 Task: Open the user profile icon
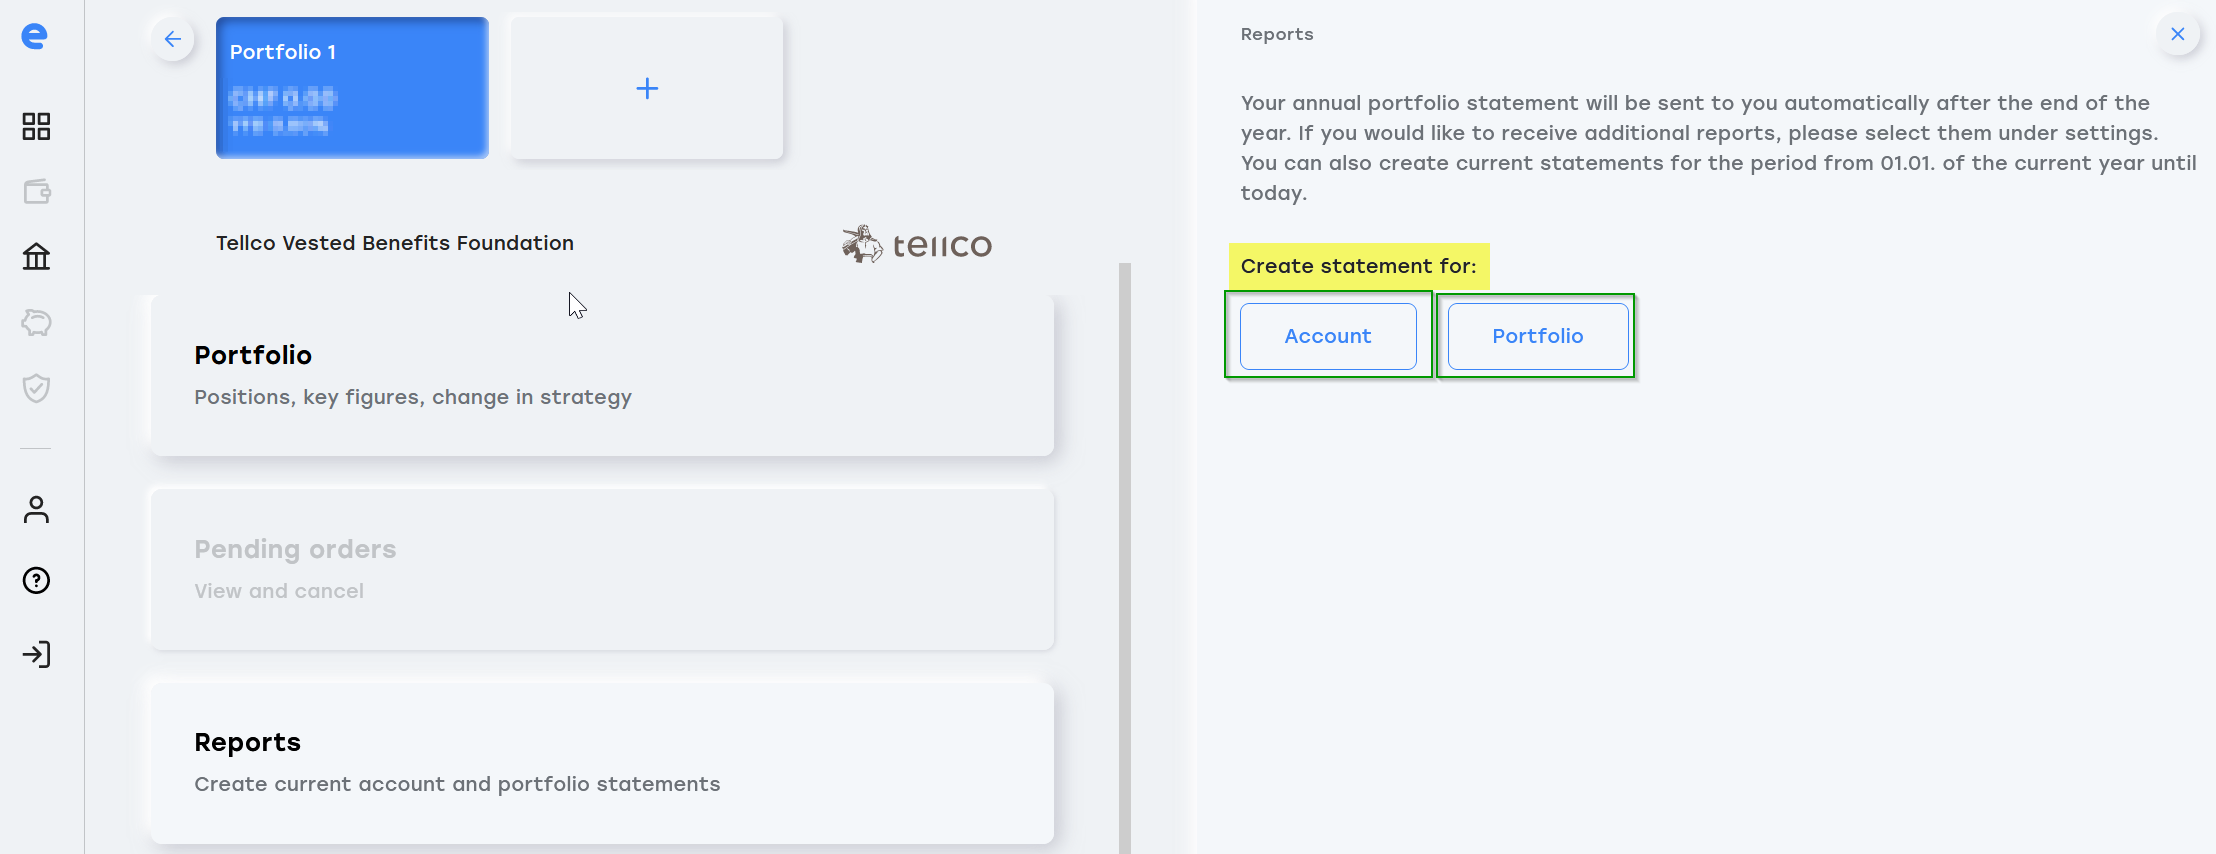[36, 510]
